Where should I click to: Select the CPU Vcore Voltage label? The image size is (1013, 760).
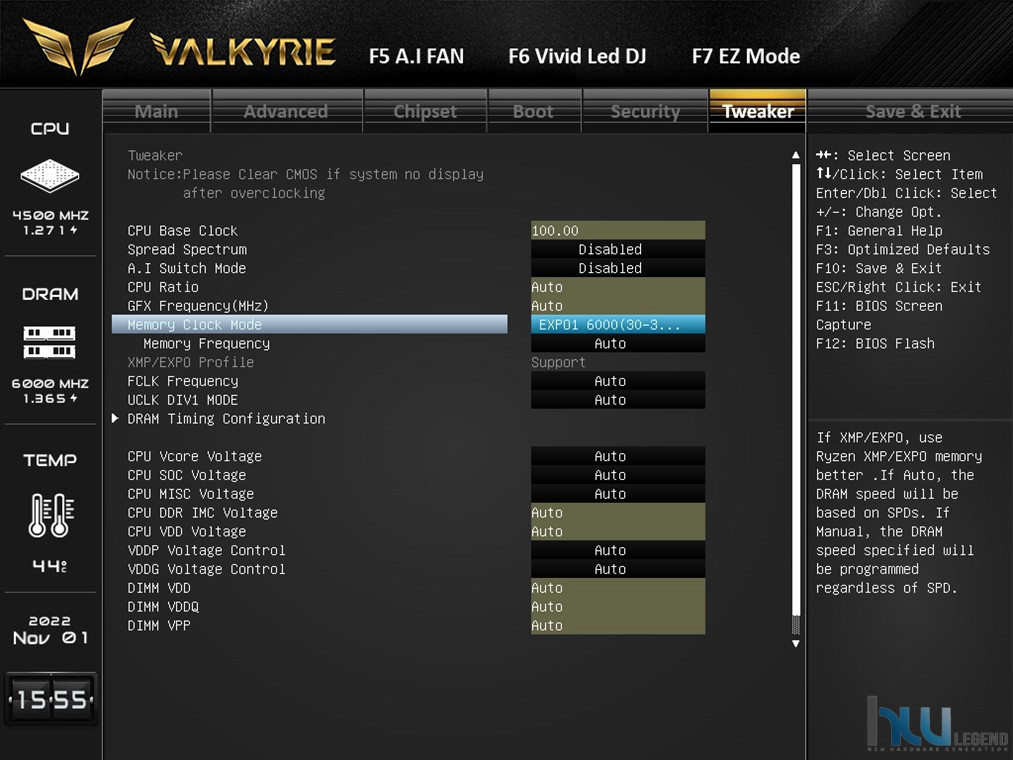tap(194, 456)
